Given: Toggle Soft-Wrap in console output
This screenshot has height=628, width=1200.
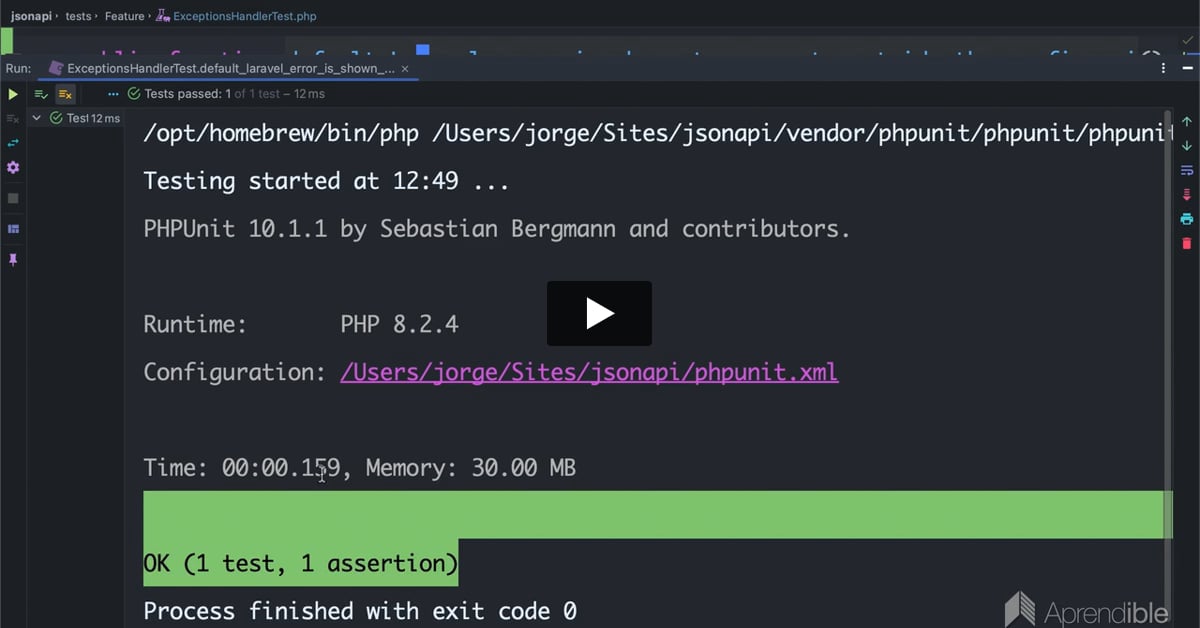Looking at the screenshot, I should pos(1187,170).
